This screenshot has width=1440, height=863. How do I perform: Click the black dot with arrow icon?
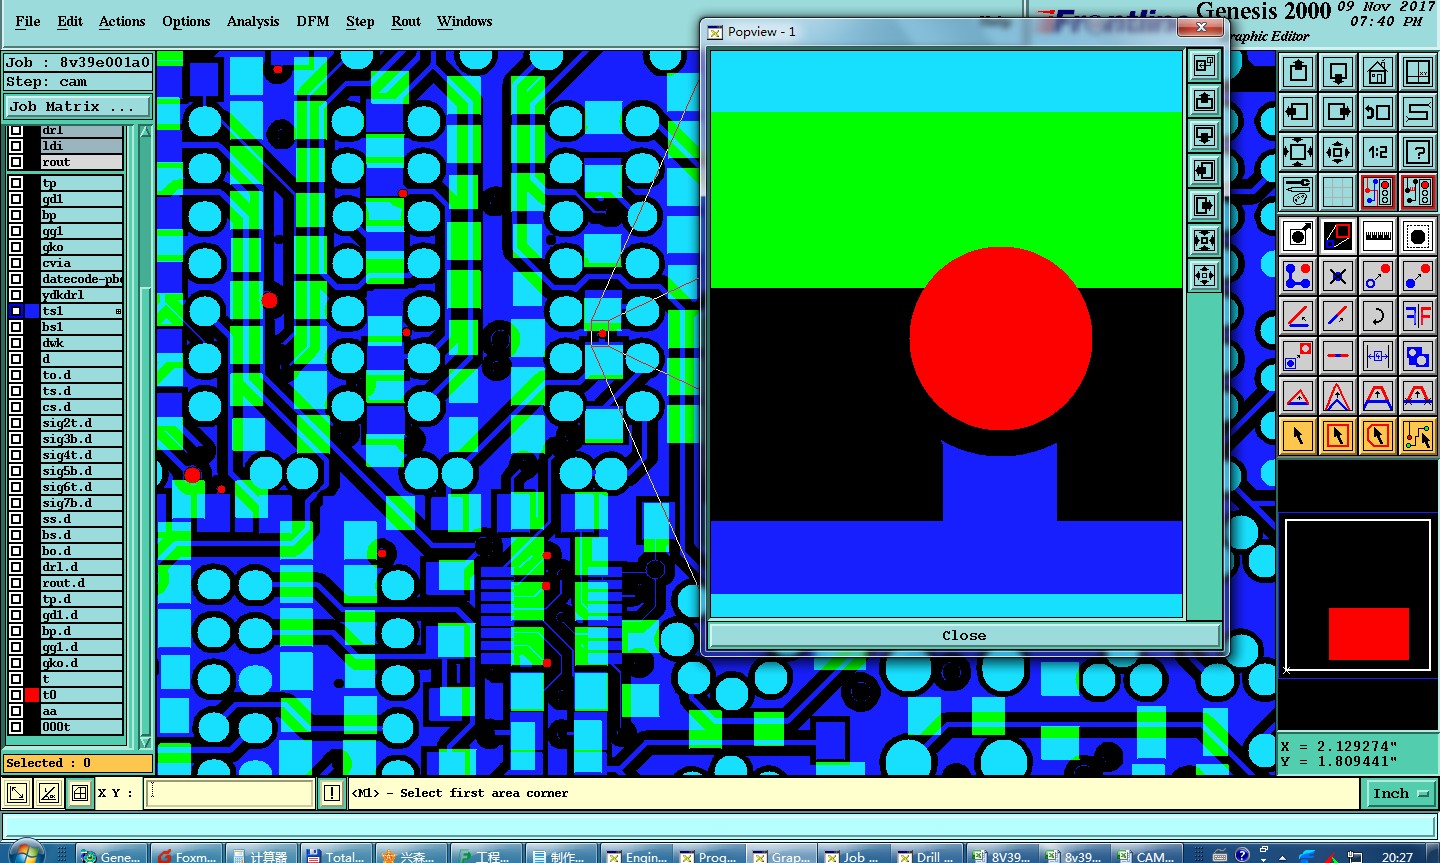click(1298, 236)
